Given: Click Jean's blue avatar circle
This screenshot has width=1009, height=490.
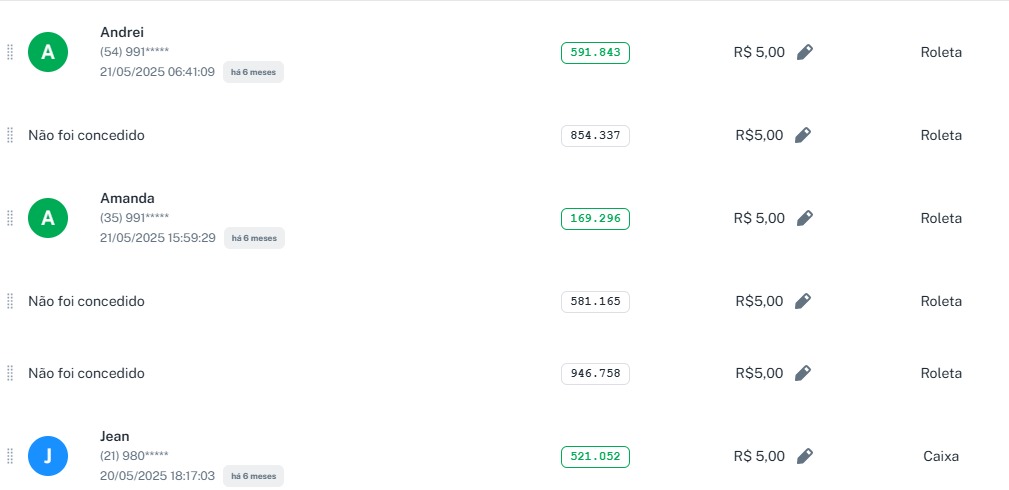Looking at the screenshot, I should click(x=48, y=456).
